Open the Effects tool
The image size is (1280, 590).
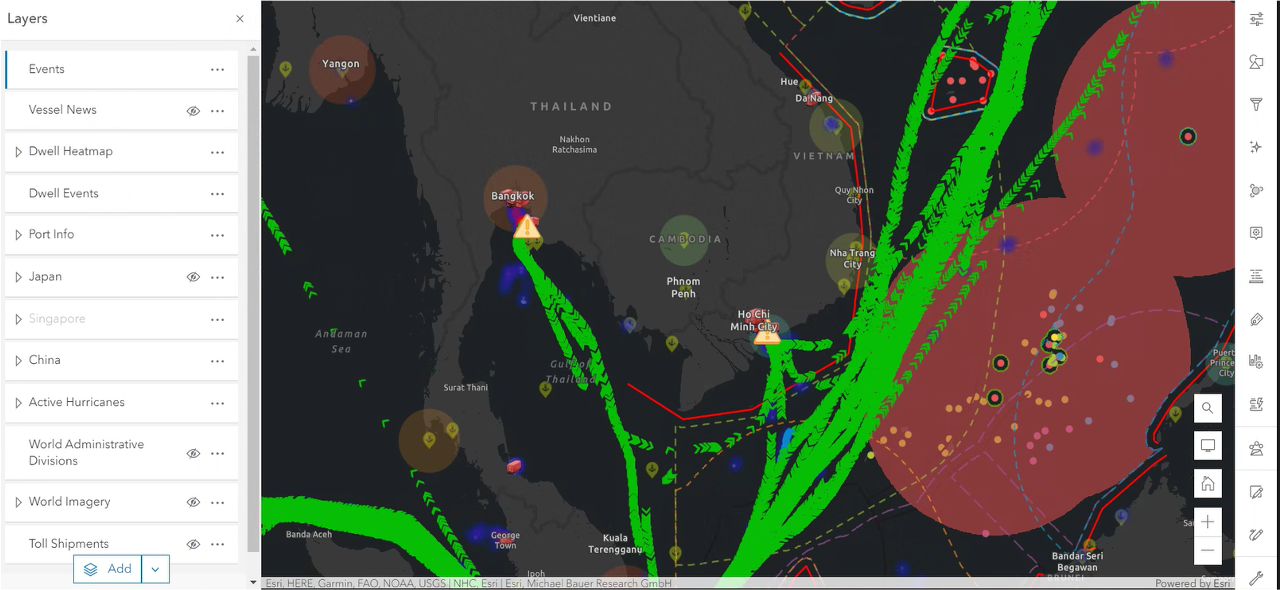[x=1255, y=146]
